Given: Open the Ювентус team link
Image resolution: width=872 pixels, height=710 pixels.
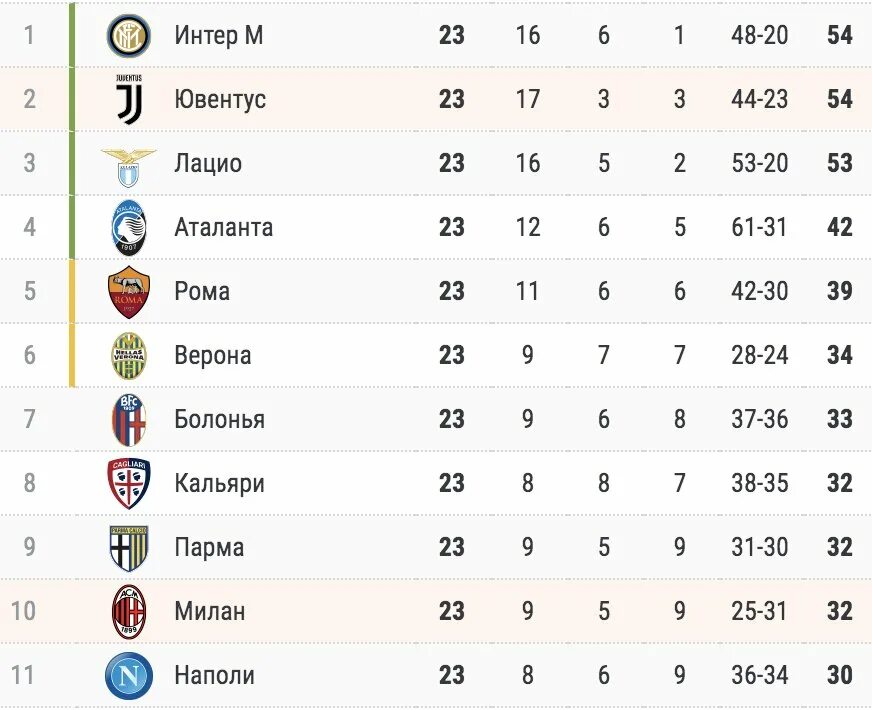Looking at the screenshot, I should tap(219, 99).
